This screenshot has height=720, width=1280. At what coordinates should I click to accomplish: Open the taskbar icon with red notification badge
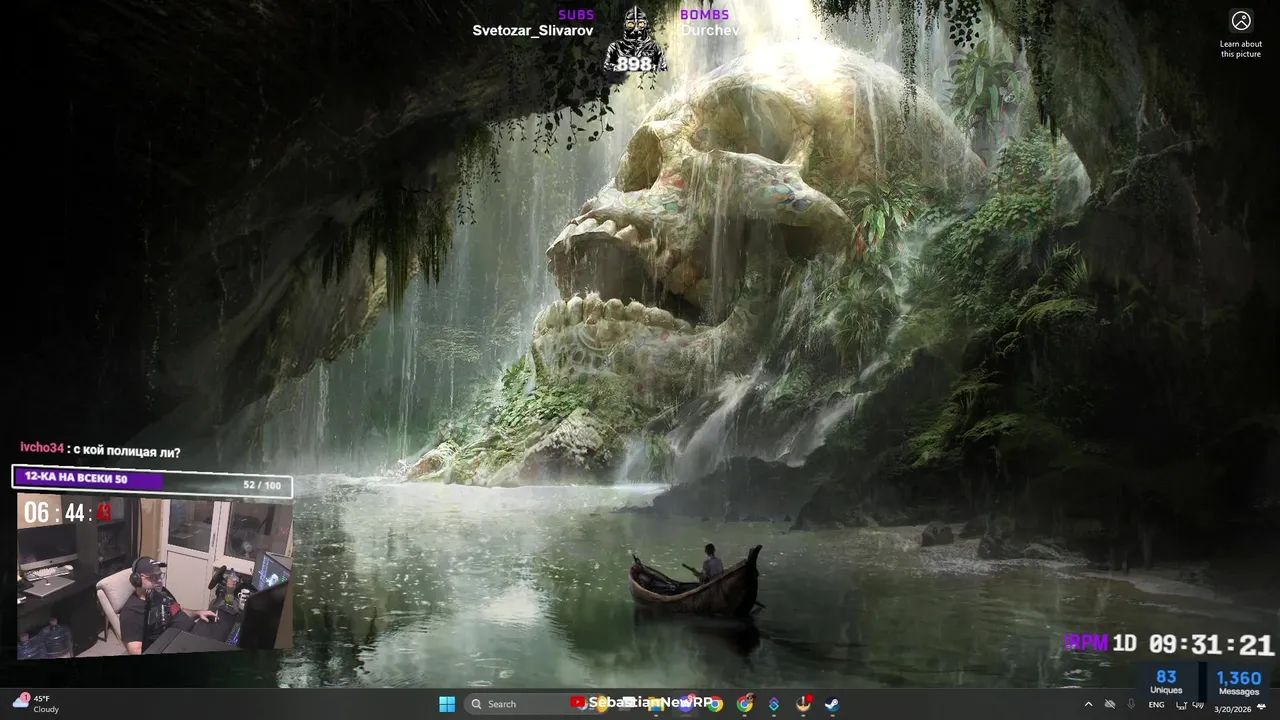point(803,704)
